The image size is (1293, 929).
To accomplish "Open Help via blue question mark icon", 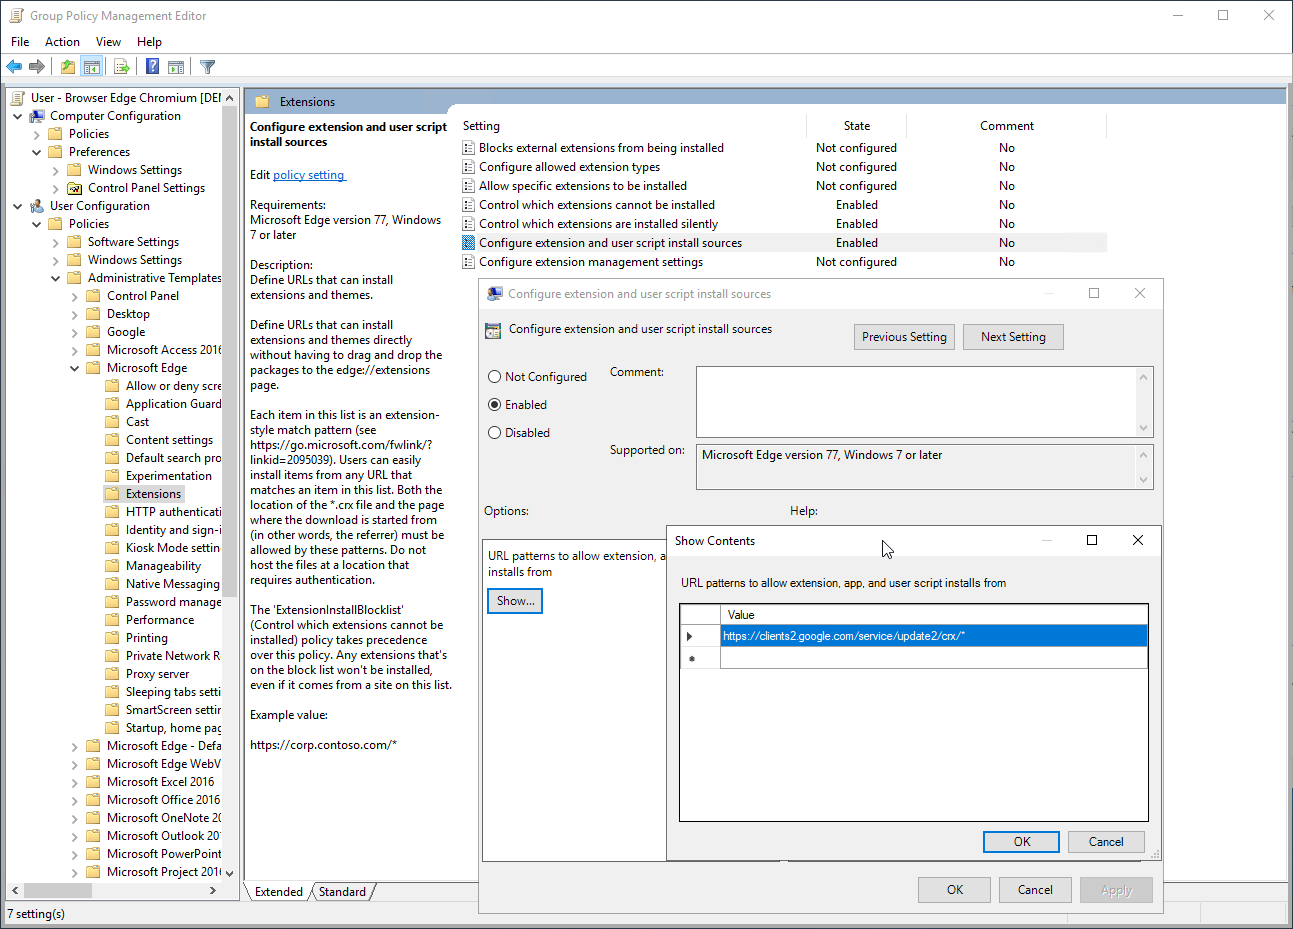I will coord(152,67).
